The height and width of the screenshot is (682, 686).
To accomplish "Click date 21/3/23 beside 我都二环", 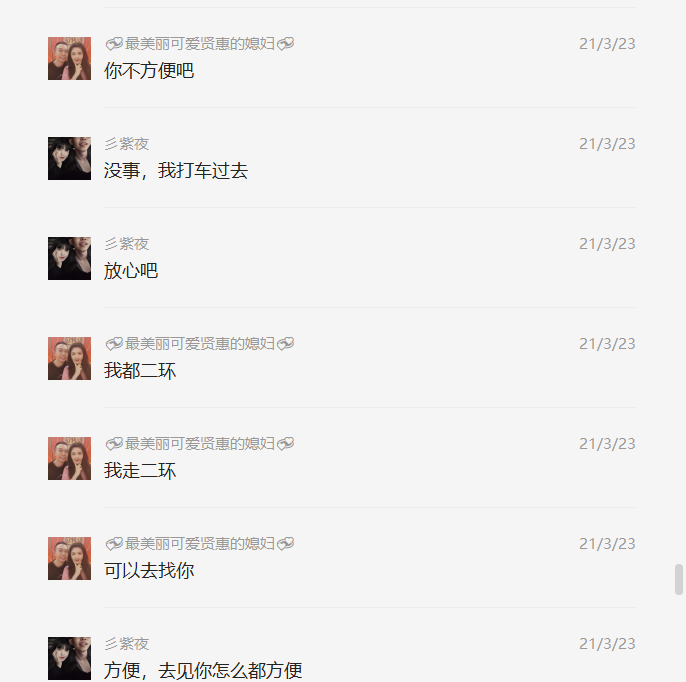I will coord(607,344).
